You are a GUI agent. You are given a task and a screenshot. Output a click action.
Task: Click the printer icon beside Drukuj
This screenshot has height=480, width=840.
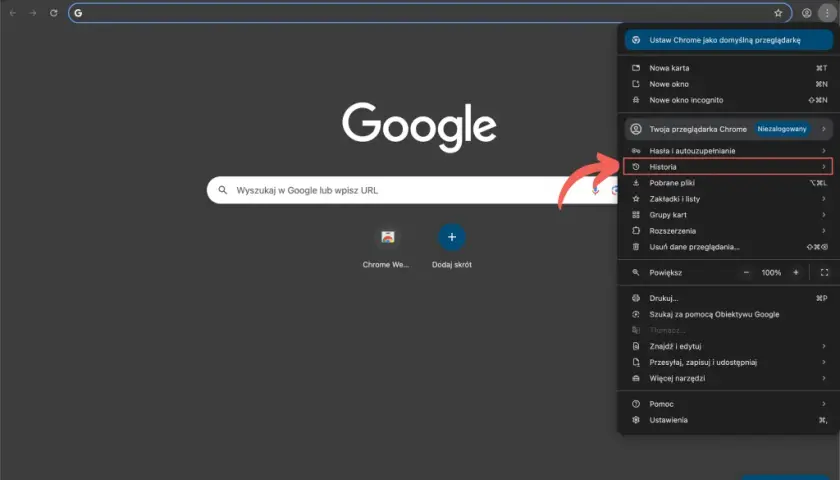[636, 298]
